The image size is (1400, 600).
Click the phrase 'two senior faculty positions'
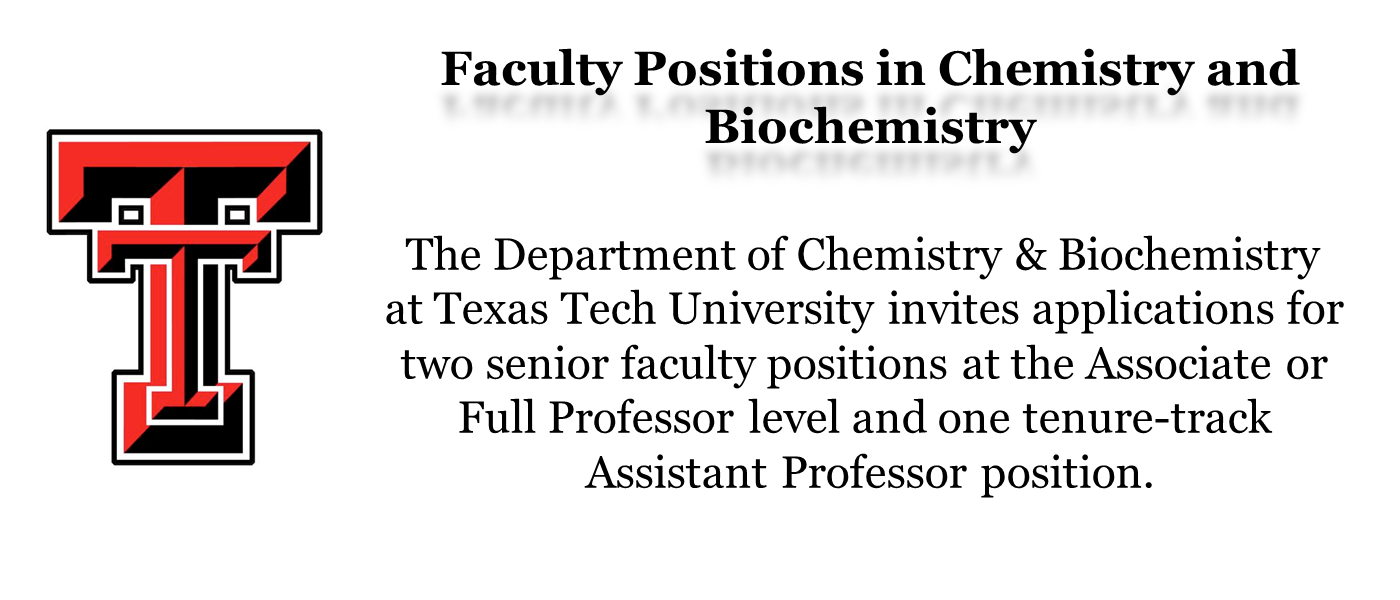(674, 366)
